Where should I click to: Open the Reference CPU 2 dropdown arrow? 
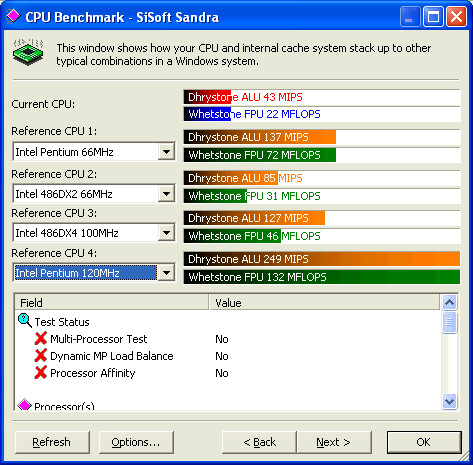point(166,193)
